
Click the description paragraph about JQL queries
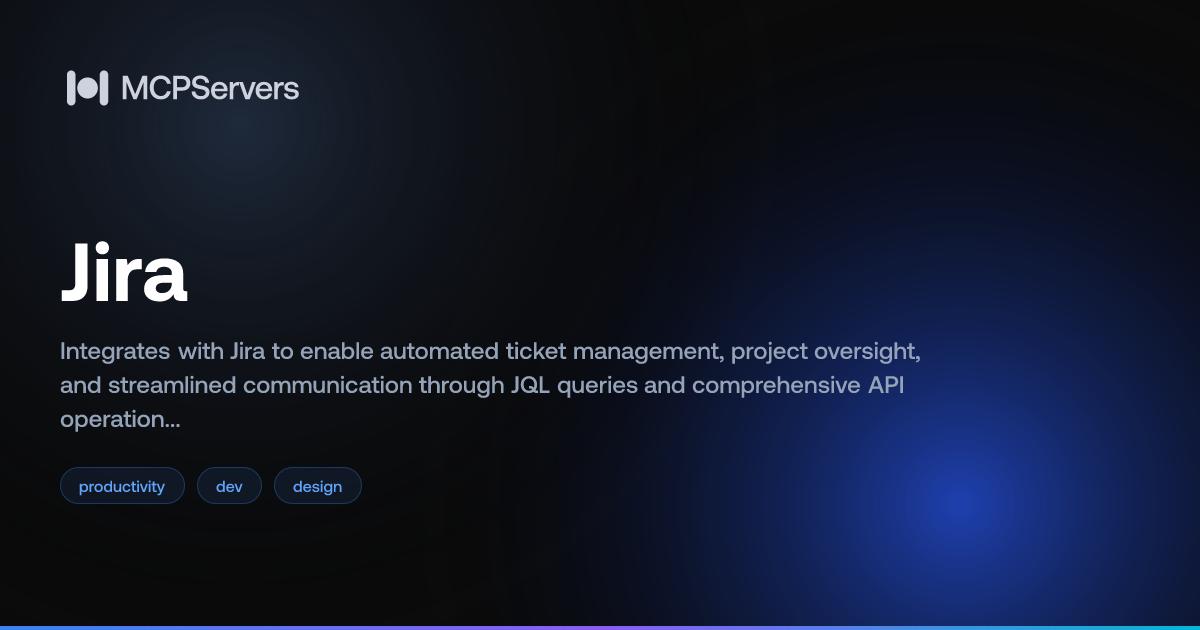490,384
